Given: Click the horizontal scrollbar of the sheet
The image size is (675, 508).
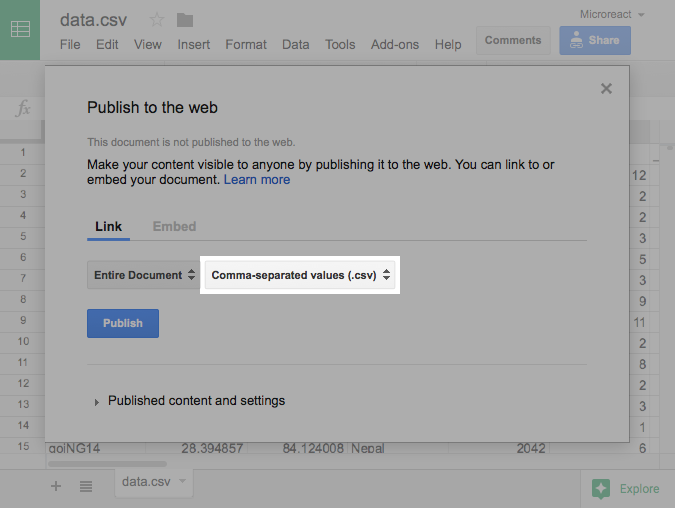Looking at the screenshot, I should point(107,464).
